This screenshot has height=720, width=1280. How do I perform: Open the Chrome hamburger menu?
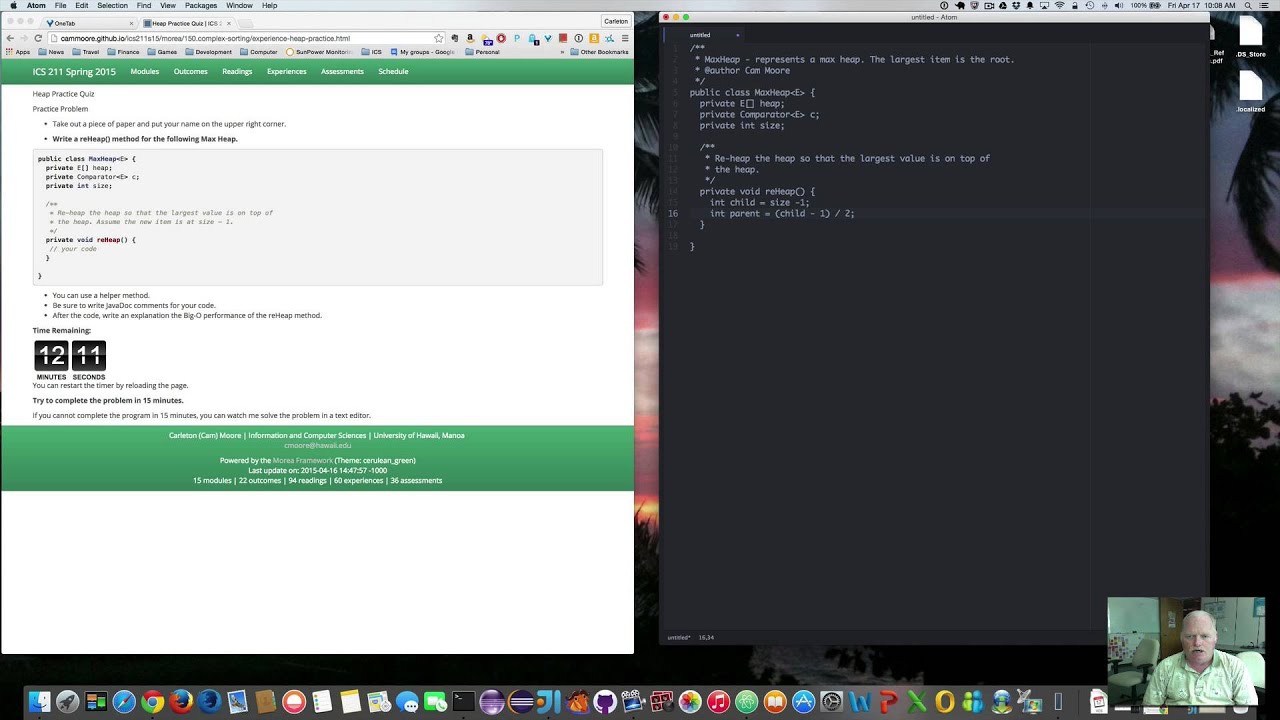point(625,38)
